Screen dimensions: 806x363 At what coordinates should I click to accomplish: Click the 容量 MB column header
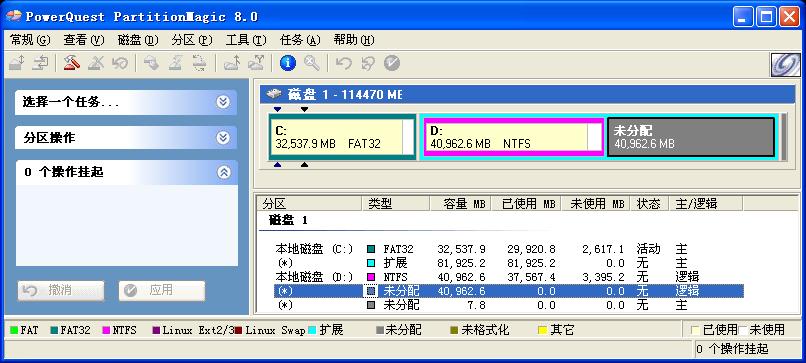[460, 204]
